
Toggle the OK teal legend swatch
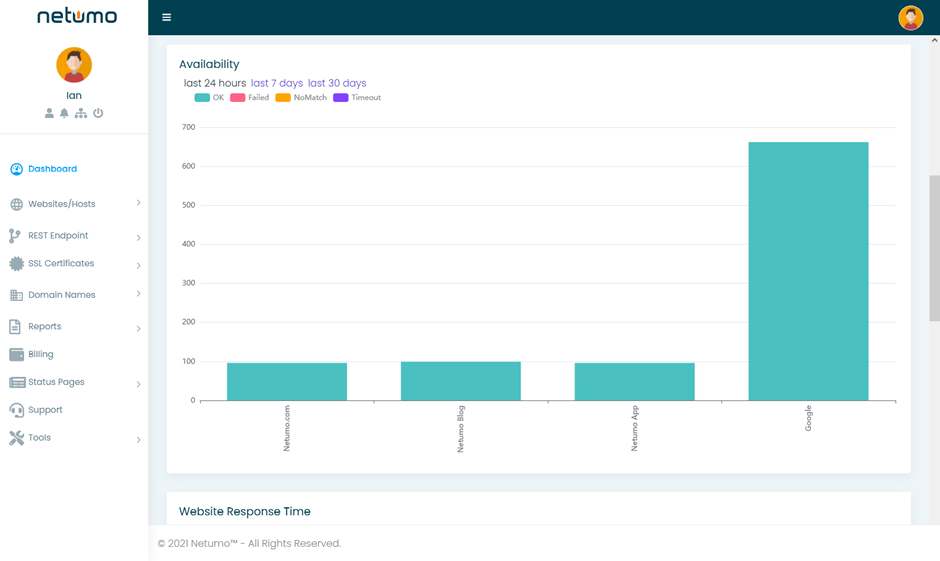click(x=202, y=98)
